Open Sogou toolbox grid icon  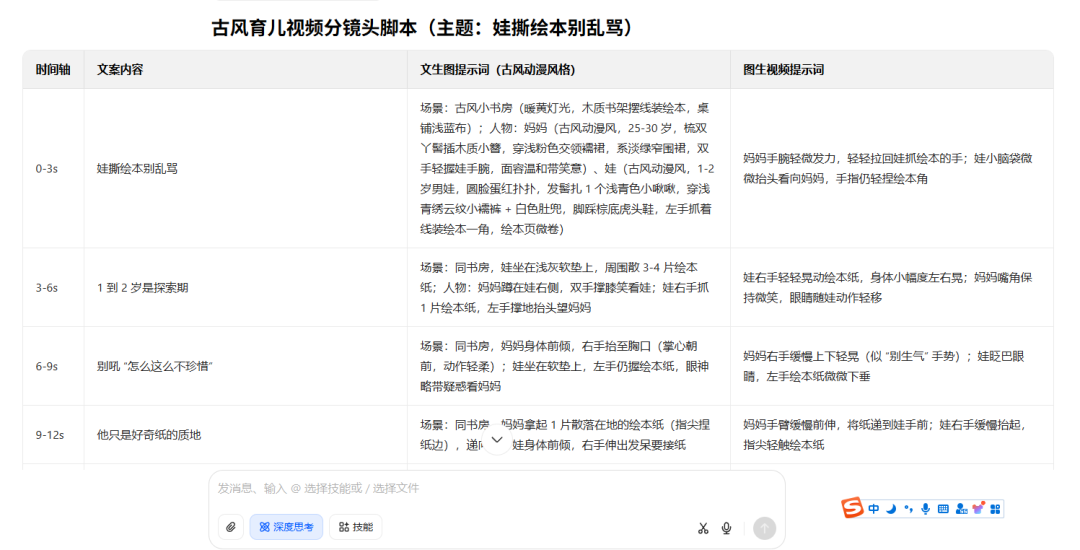coord(995,509)
